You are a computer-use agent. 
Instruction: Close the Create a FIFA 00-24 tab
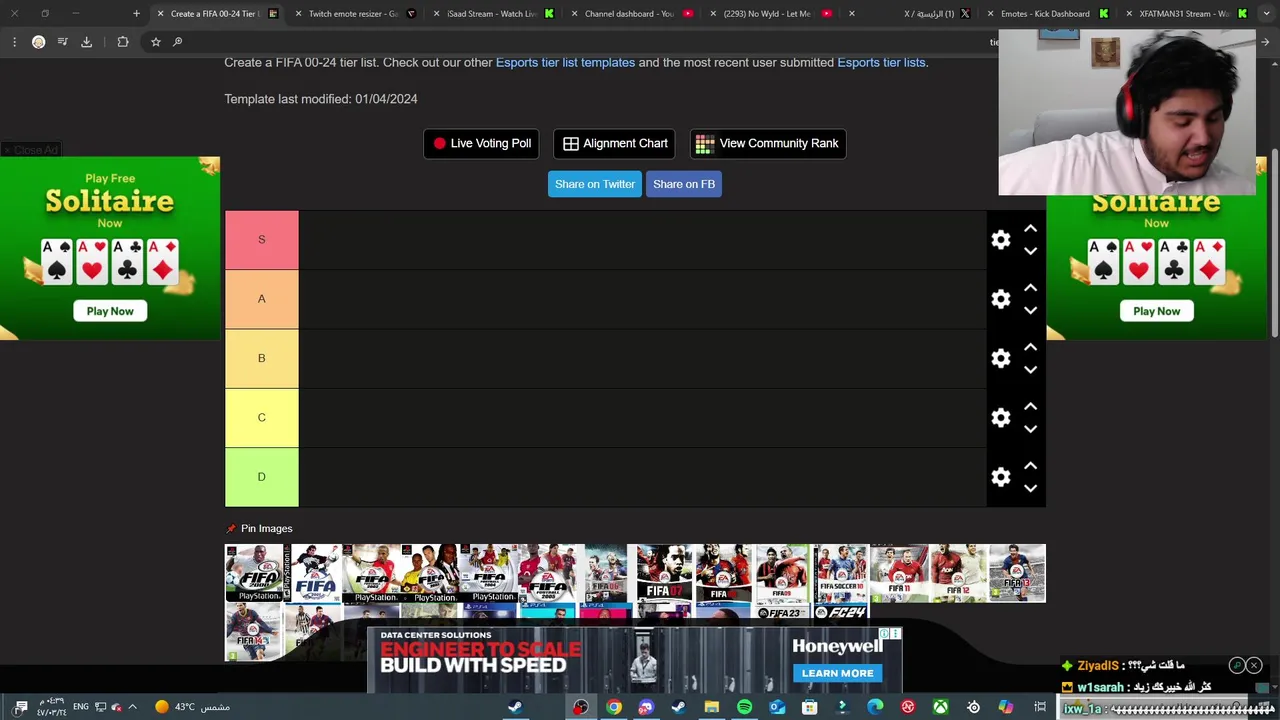tap(160, 14)
